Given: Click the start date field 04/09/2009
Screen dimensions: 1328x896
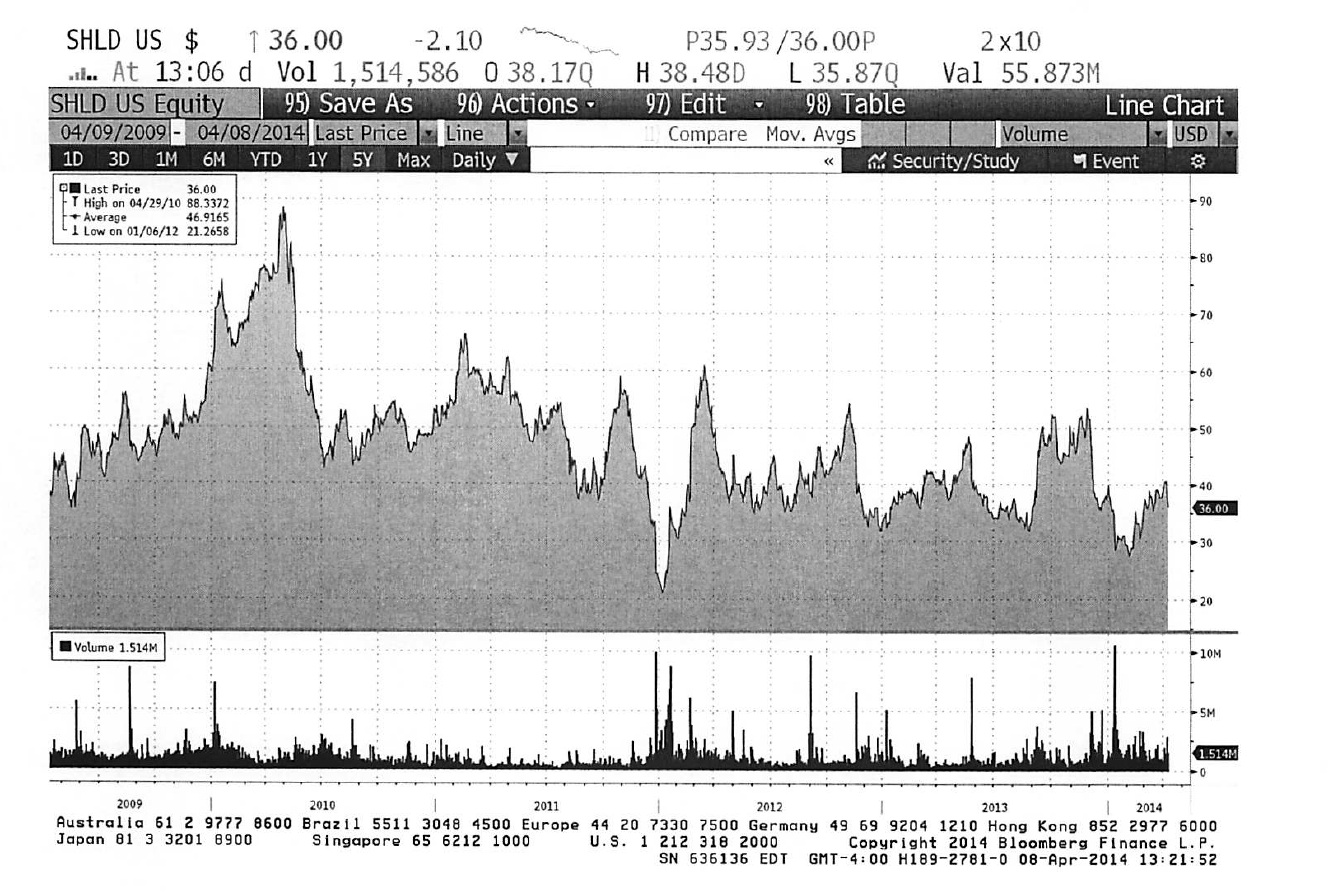Looking at the screenshot, I should pyautogui.click(x=108, y=134).
